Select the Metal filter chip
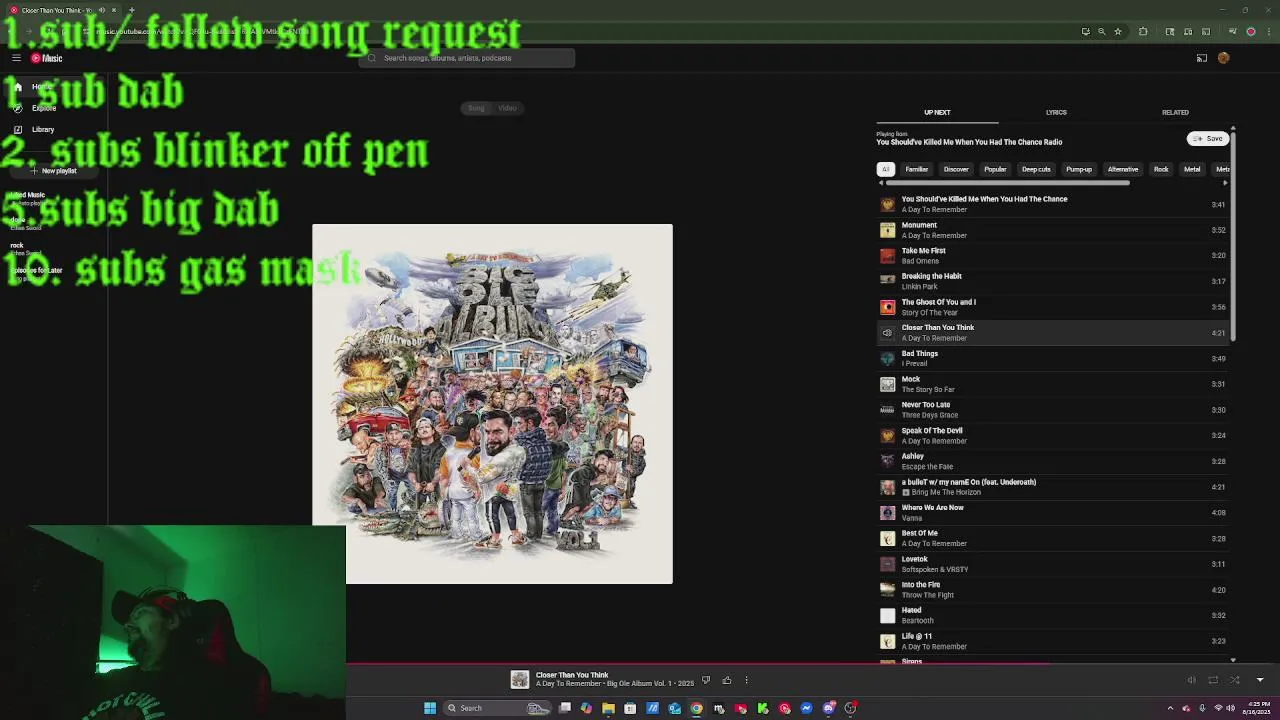1280x720 pixels. coord(1192,169)
